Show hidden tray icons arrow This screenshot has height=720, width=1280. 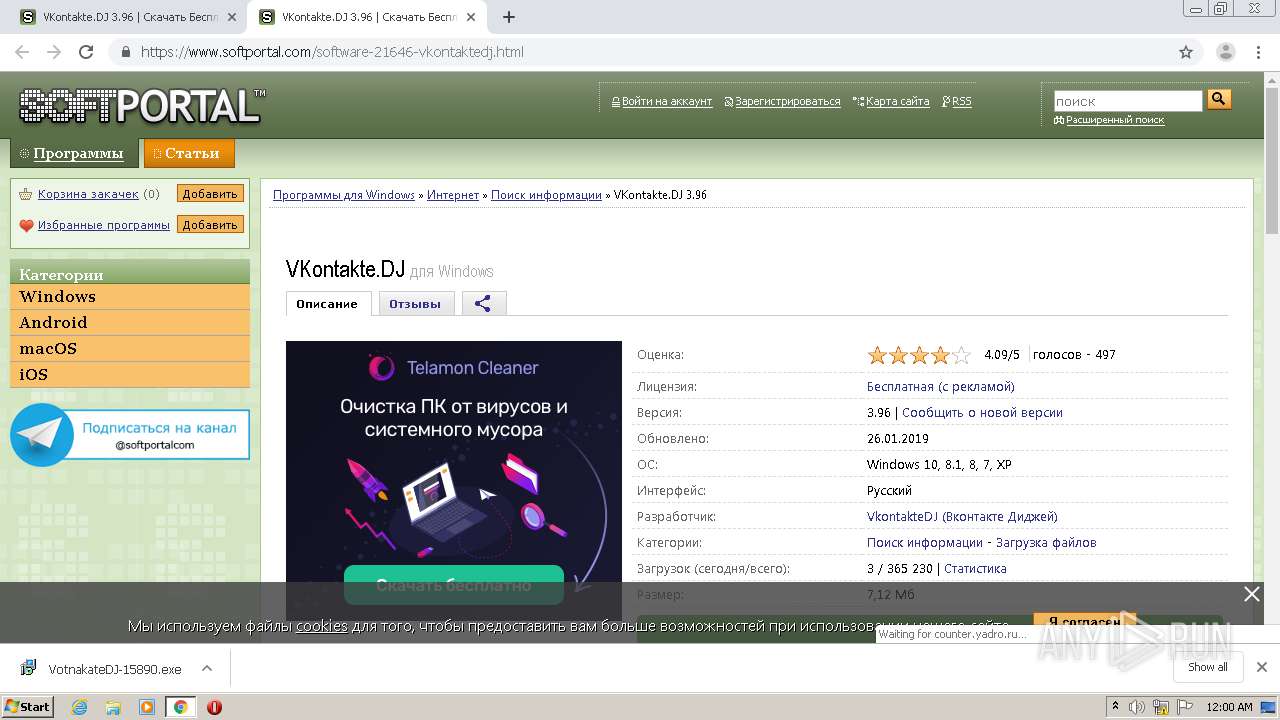coord(1115,707)
